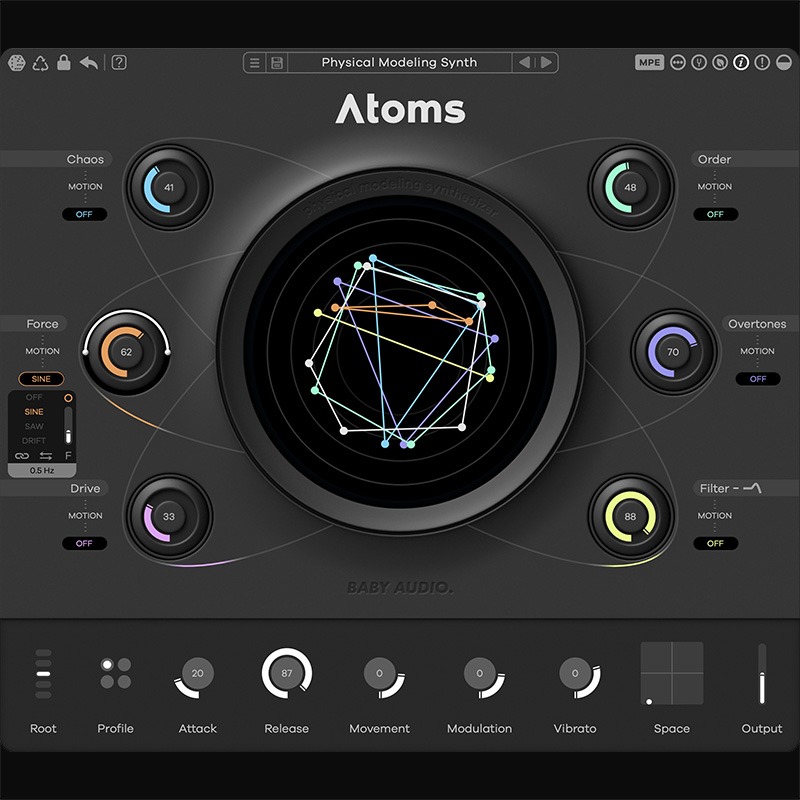
Task: Click the three-dots circle icon near MPE
Action: tap(678, 62)
